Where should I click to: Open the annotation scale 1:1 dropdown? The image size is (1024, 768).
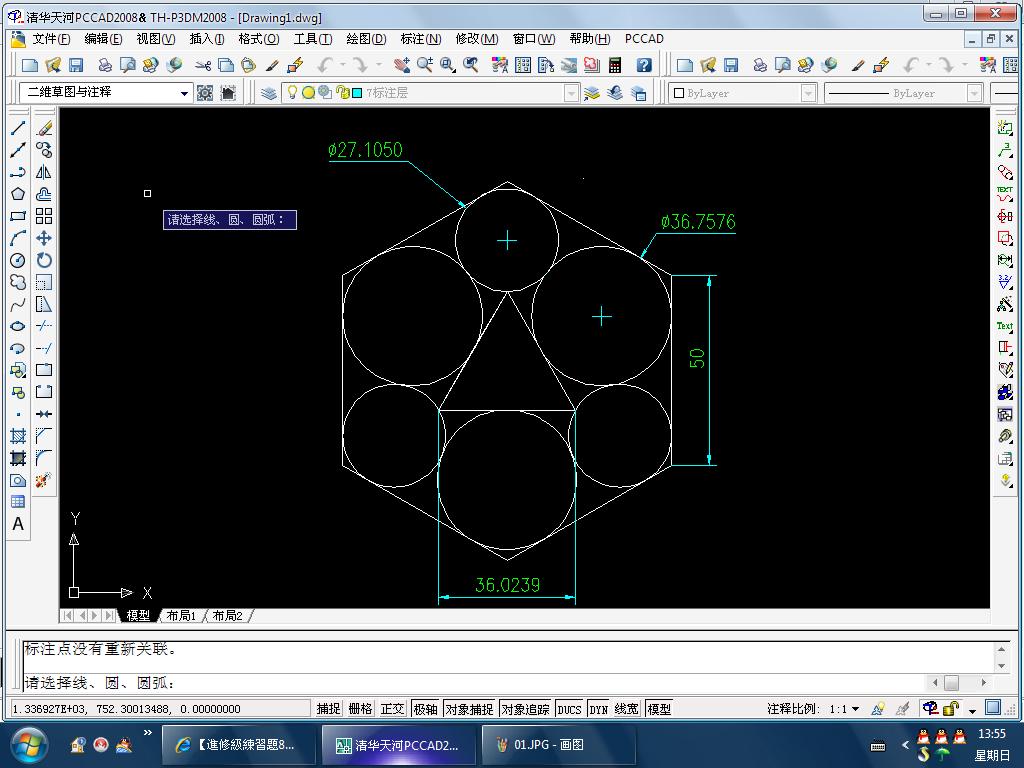845,709
